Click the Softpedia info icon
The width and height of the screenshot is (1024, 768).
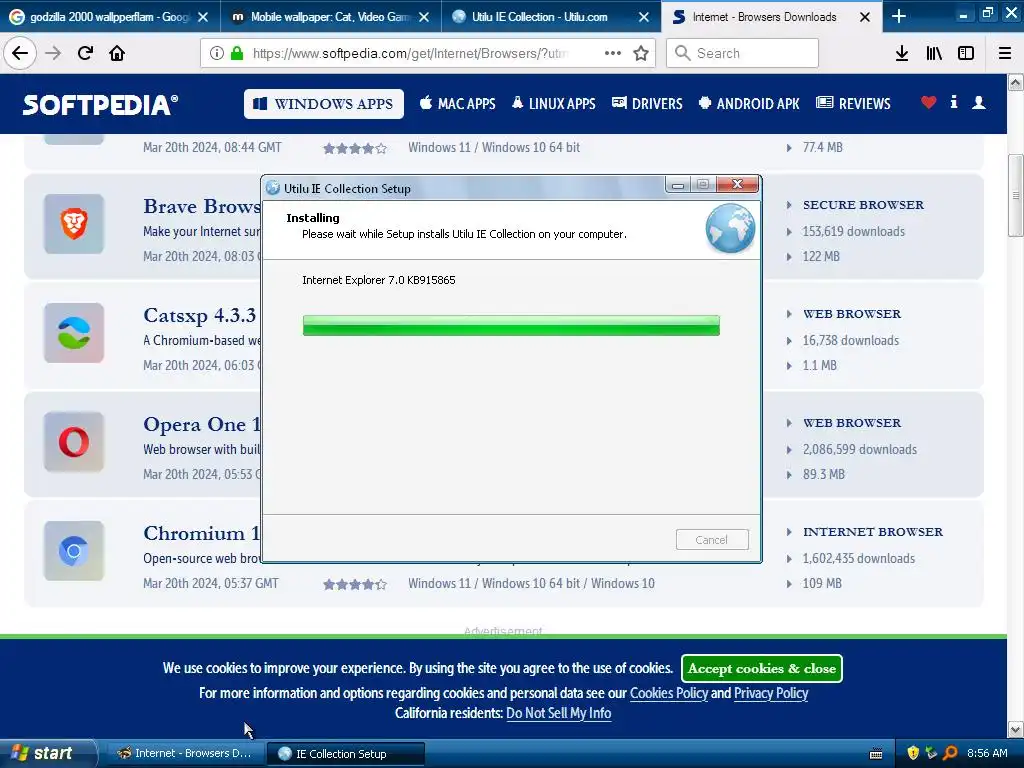coord(954,102)
